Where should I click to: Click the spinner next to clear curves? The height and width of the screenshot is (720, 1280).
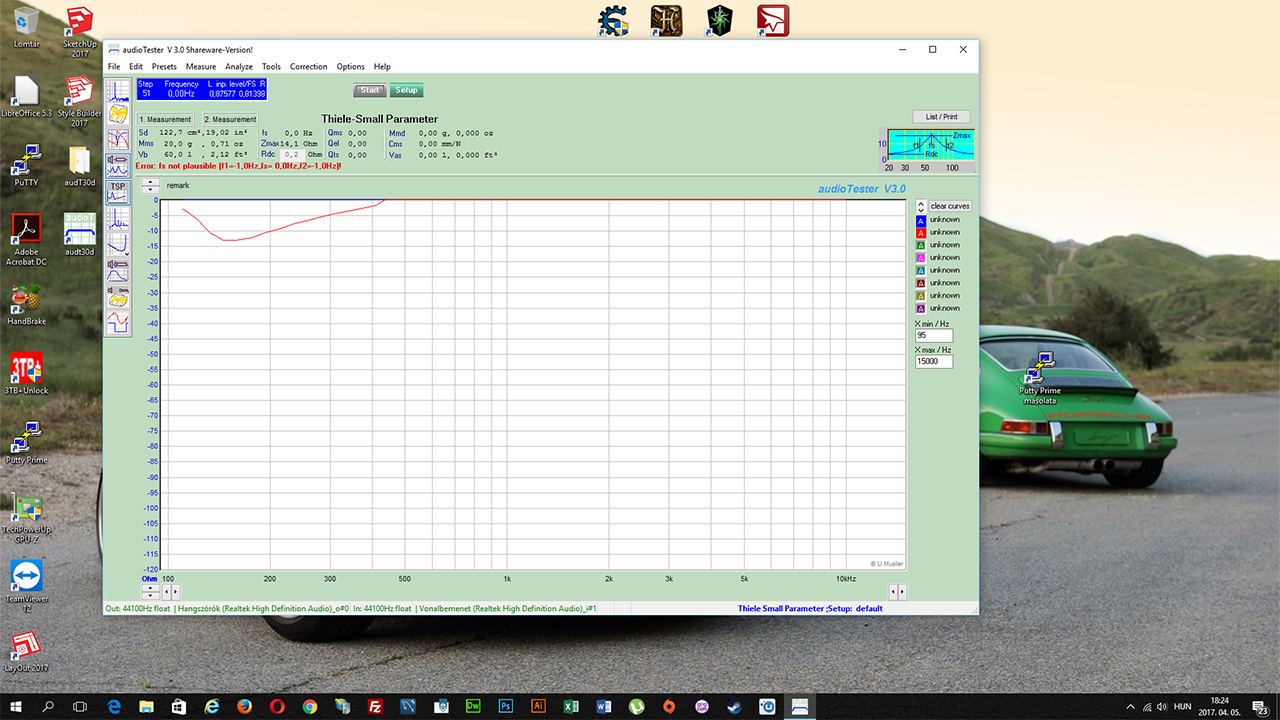921,206
